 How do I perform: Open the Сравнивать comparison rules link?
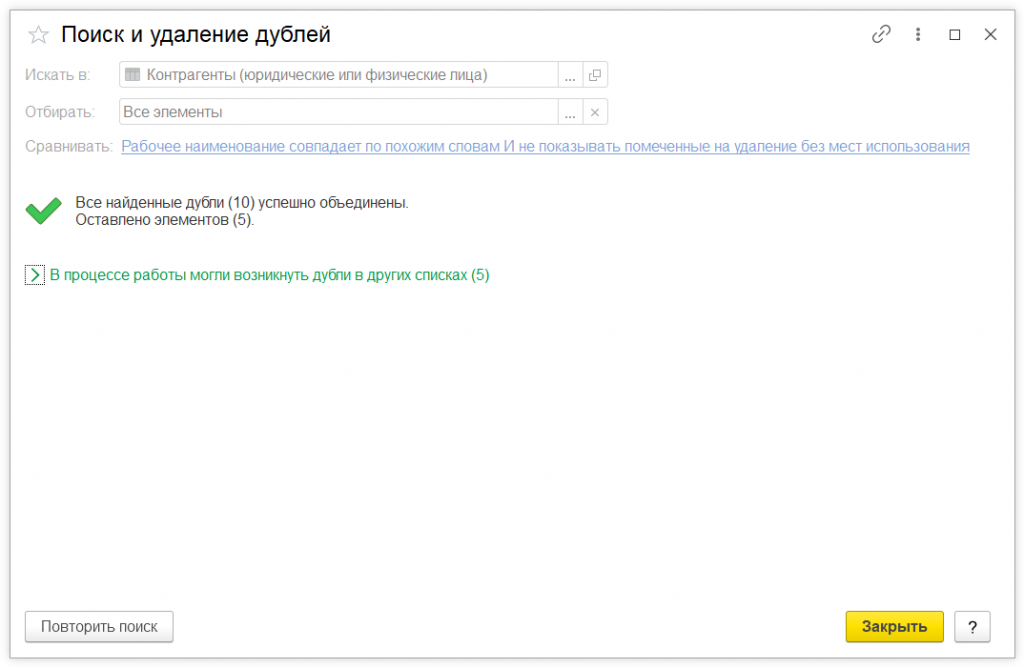tap(545, 146)
